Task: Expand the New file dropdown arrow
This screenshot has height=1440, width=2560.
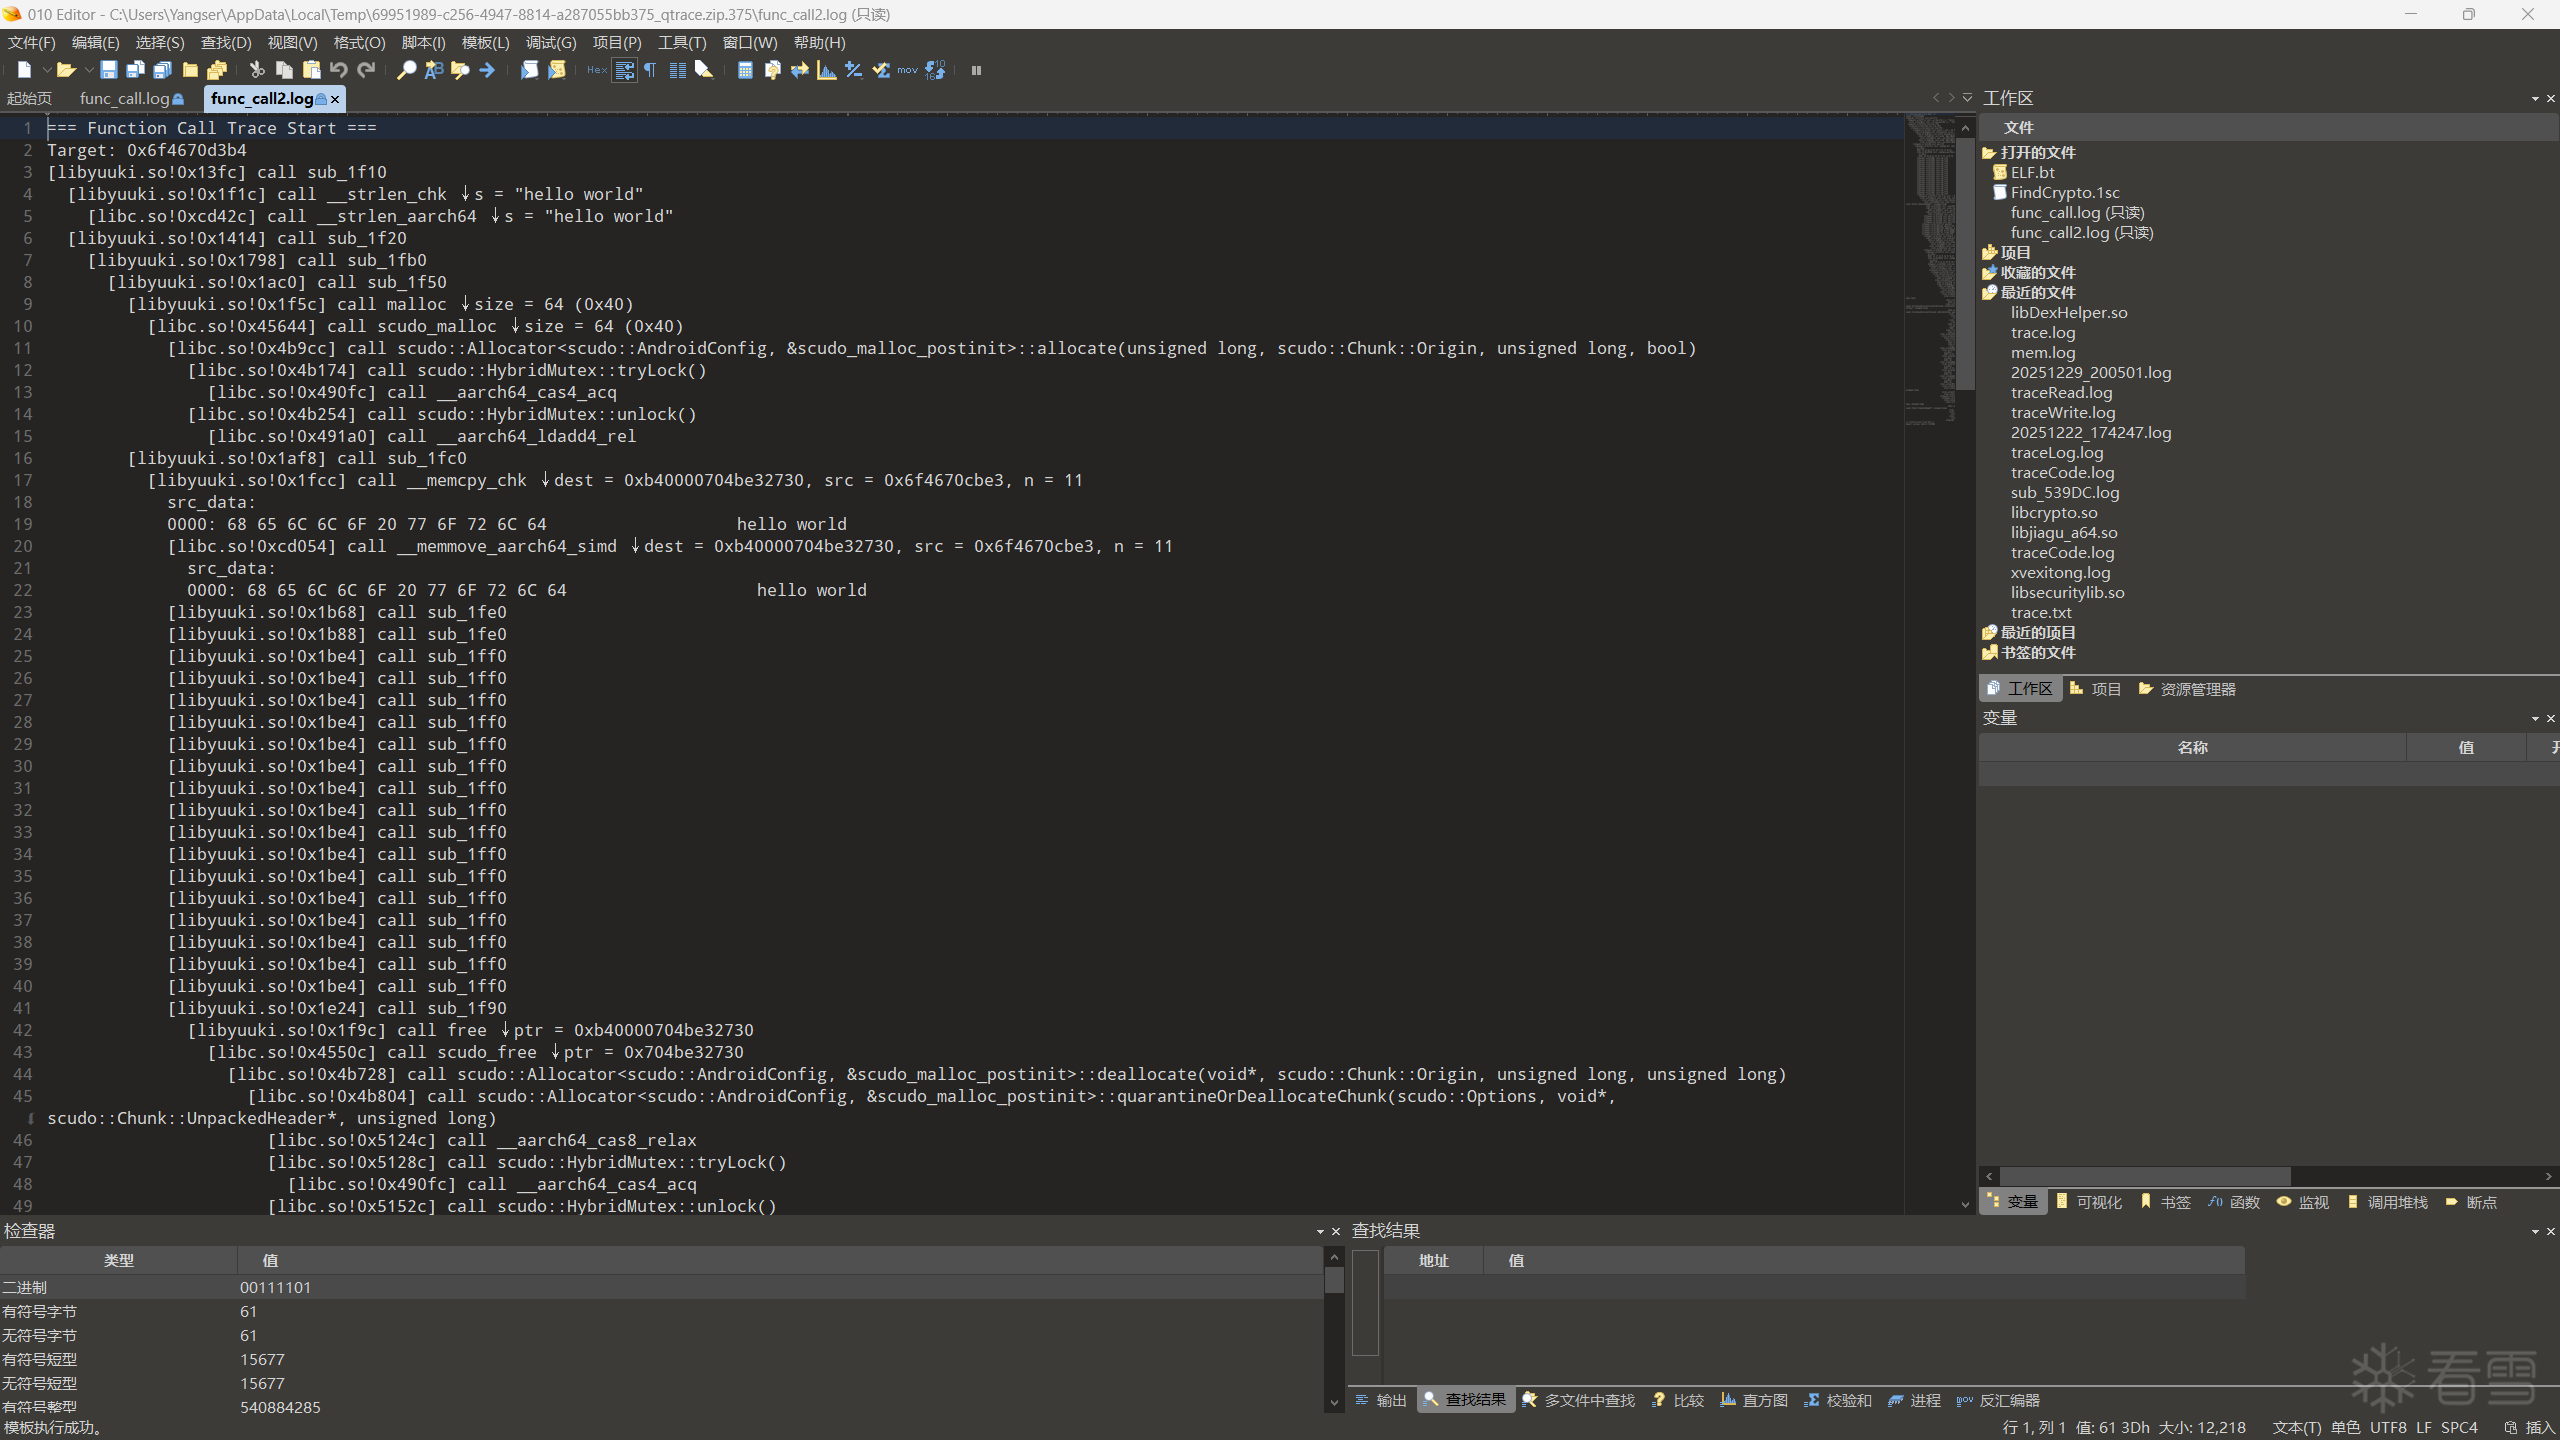Action: [46, 70]
